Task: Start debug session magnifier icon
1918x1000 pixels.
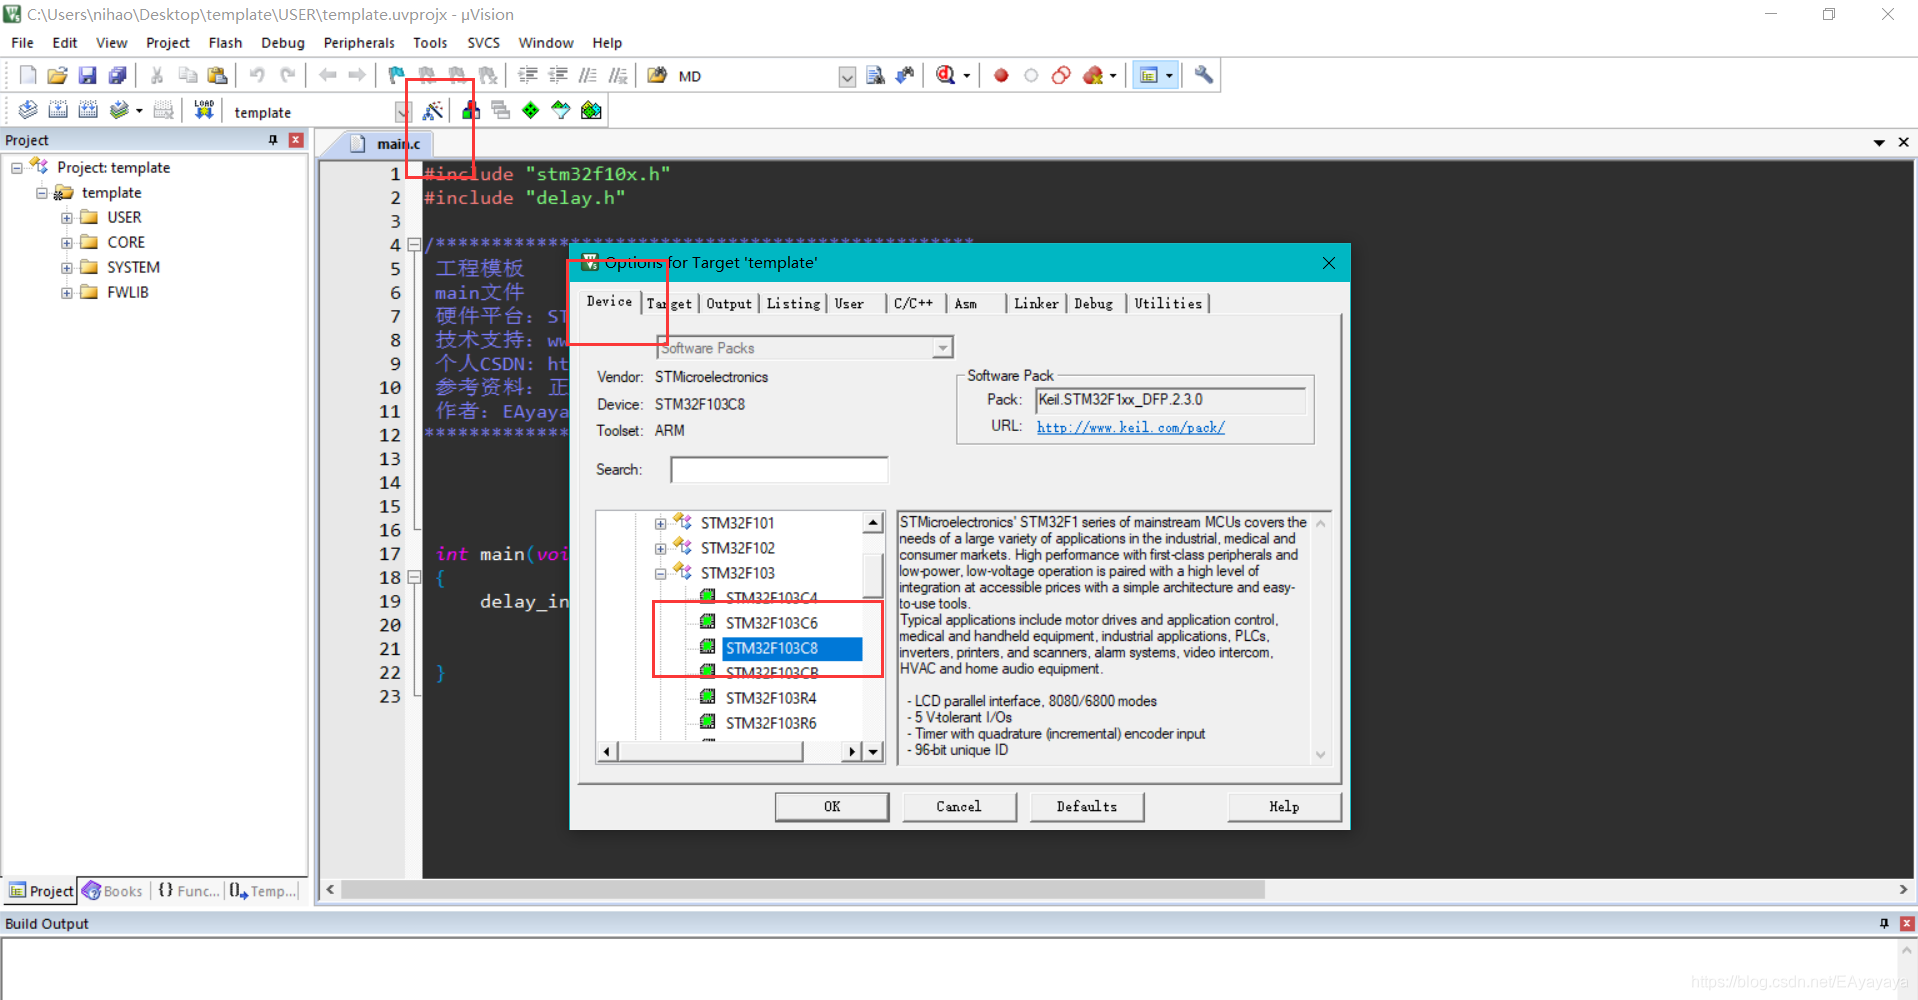Action: coord(946,75)
